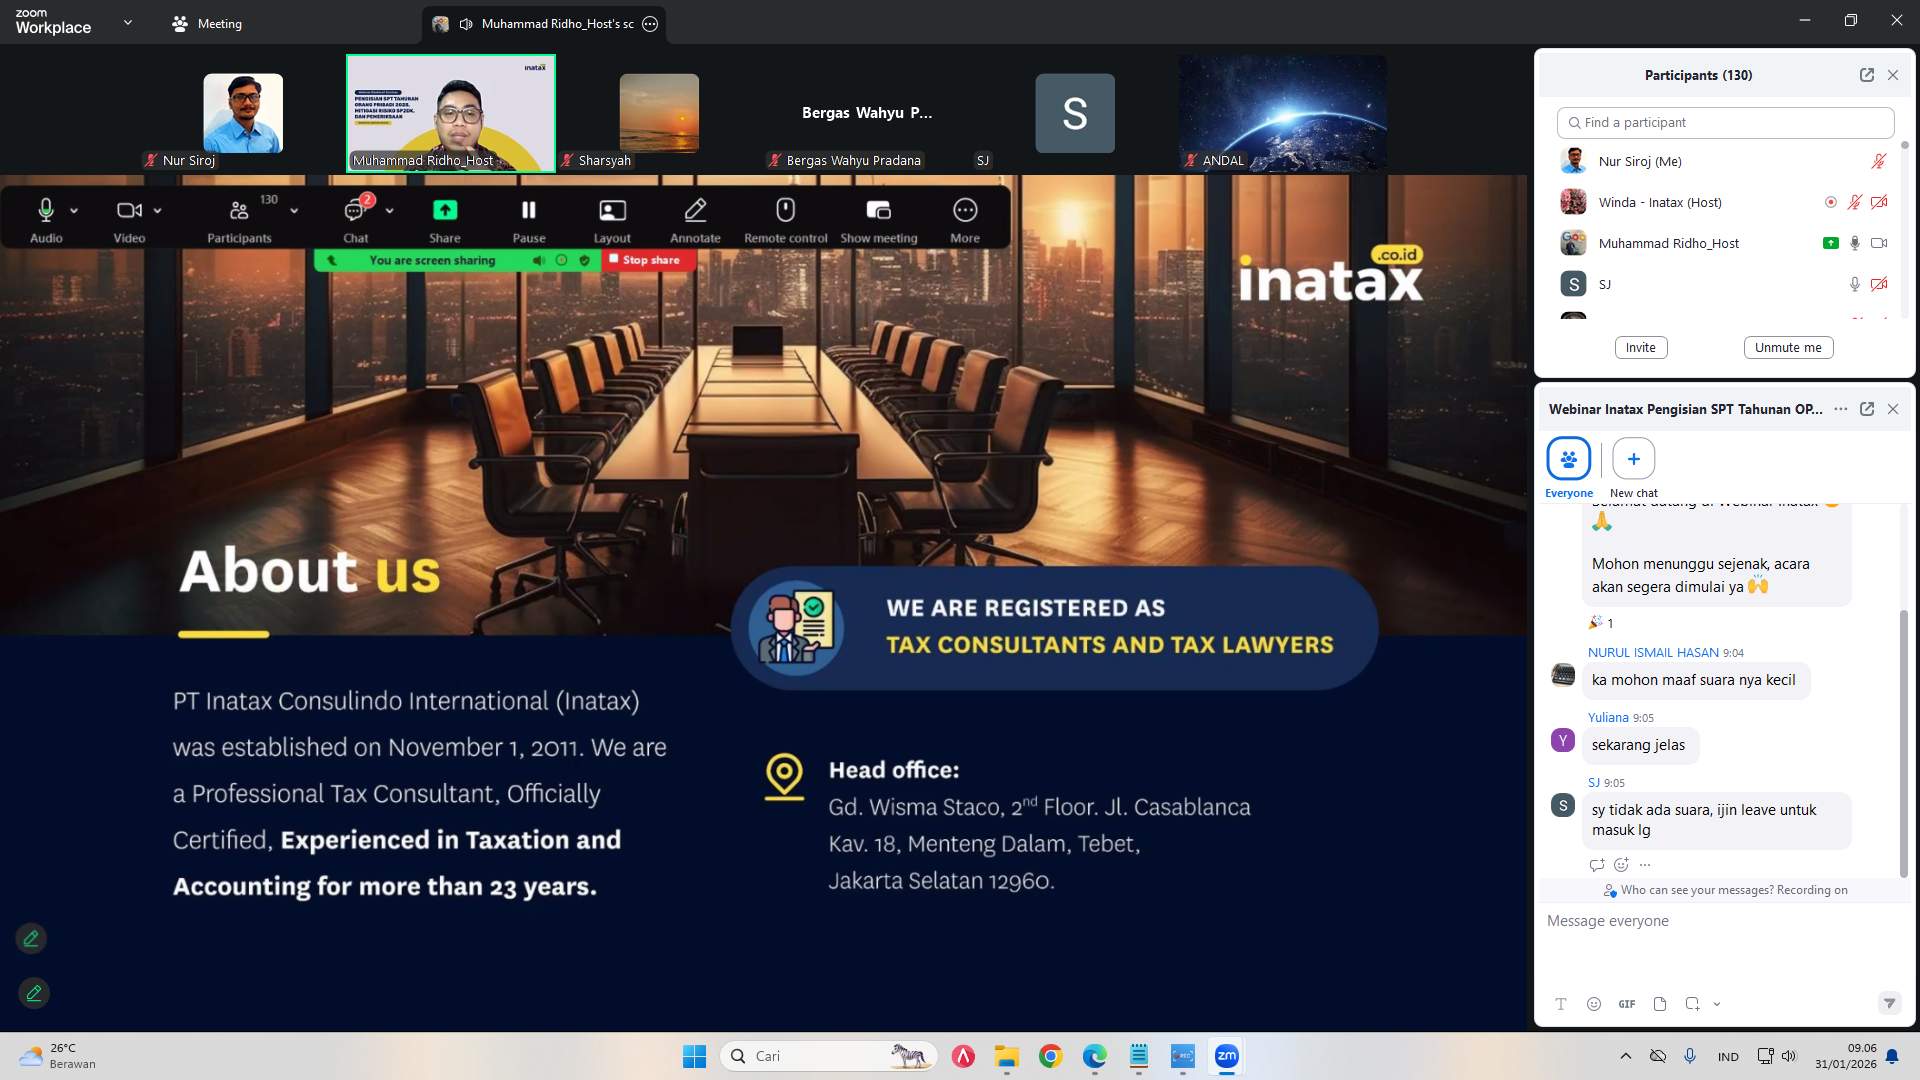Expand the Video options chevron
1920x1080 pixels.
(158, 211)
